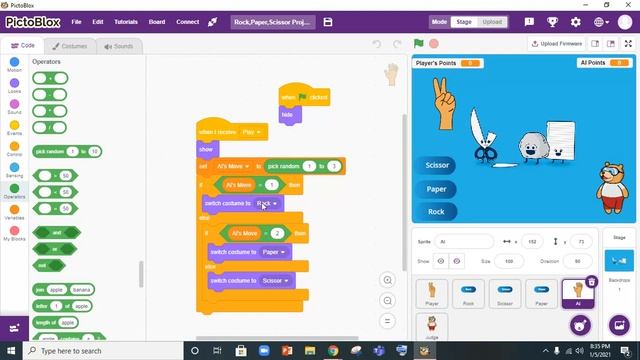Click the choose a sprite button
Screen dimensions: 640x360
(x=580, y=325)
